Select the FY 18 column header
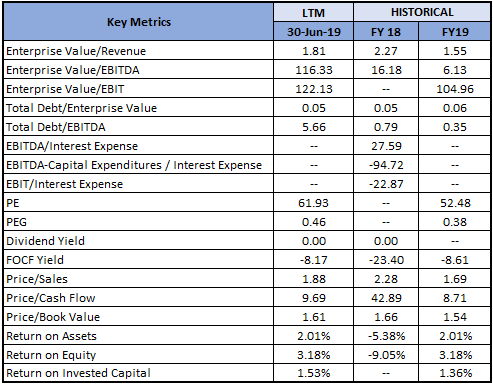The width and height of the screenshot is (493, 384). click(386, 32)
